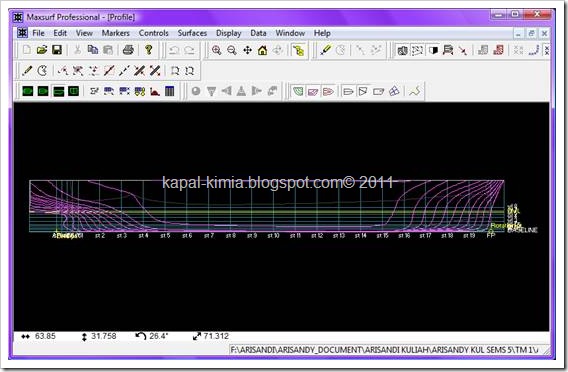Select the Zoom in magnifier tool

click(x=216, y=50)
